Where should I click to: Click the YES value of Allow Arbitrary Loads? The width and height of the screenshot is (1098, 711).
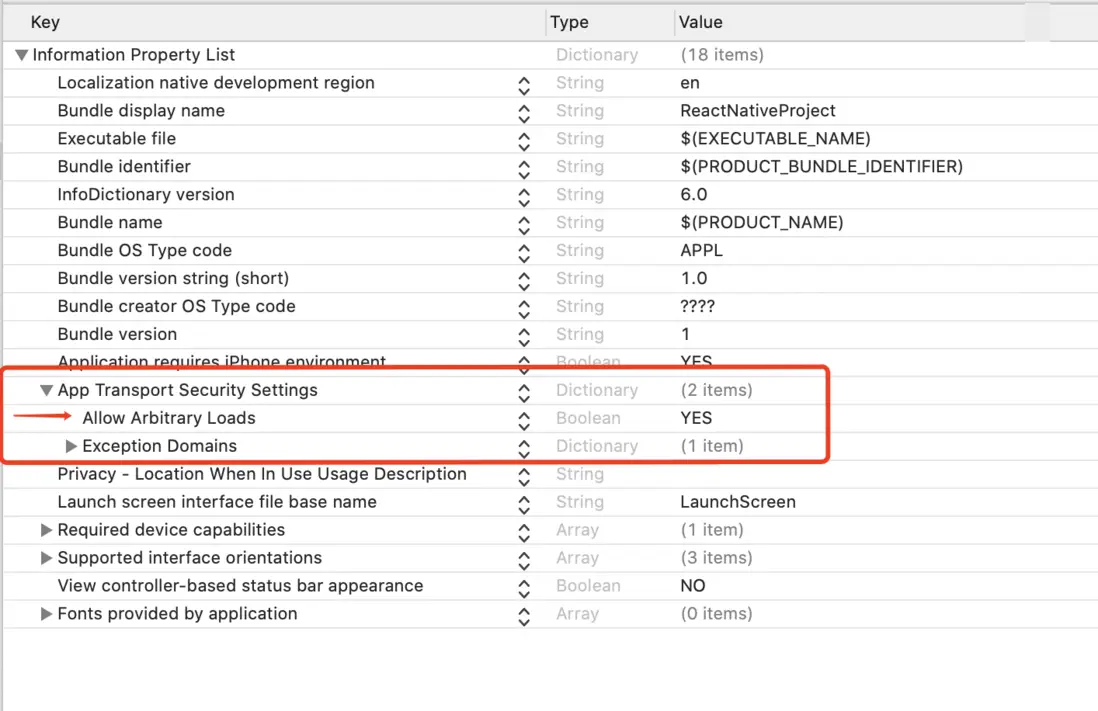pos(696,418)
